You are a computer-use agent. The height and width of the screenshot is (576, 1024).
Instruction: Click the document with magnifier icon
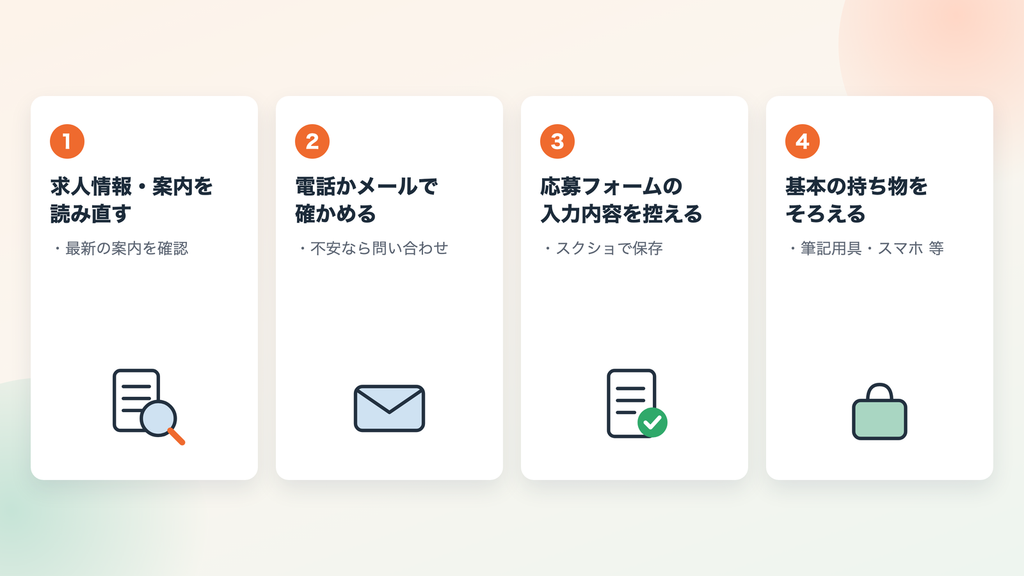pos(148,406)
